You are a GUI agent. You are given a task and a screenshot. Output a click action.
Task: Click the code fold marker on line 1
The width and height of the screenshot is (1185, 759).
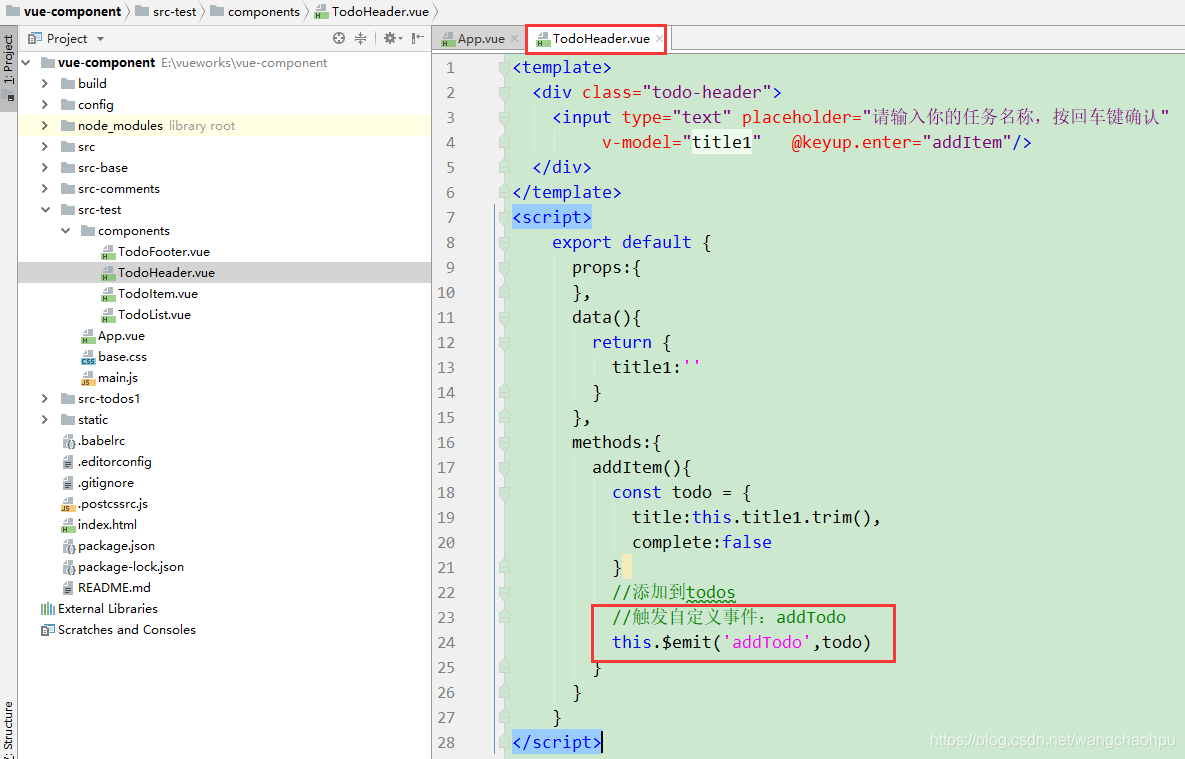point(504,67)
